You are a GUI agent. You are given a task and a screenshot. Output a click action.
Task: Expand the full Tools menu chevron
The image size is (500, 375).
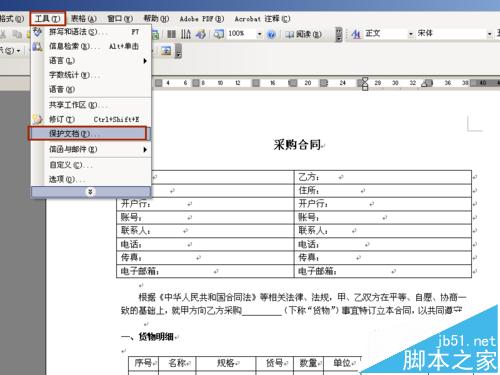point(90,192)
